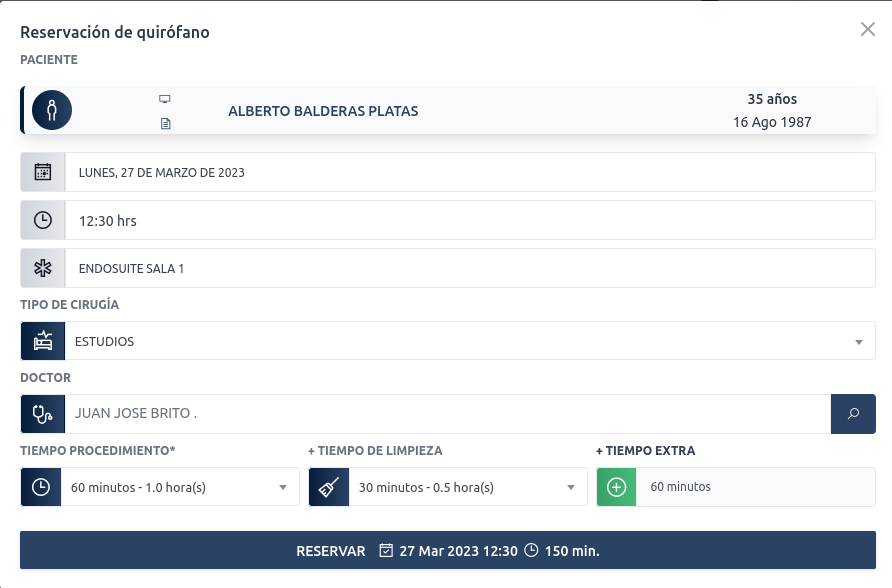Select the Alberto Balderas Platas patient name

click(x=323, y=111)
